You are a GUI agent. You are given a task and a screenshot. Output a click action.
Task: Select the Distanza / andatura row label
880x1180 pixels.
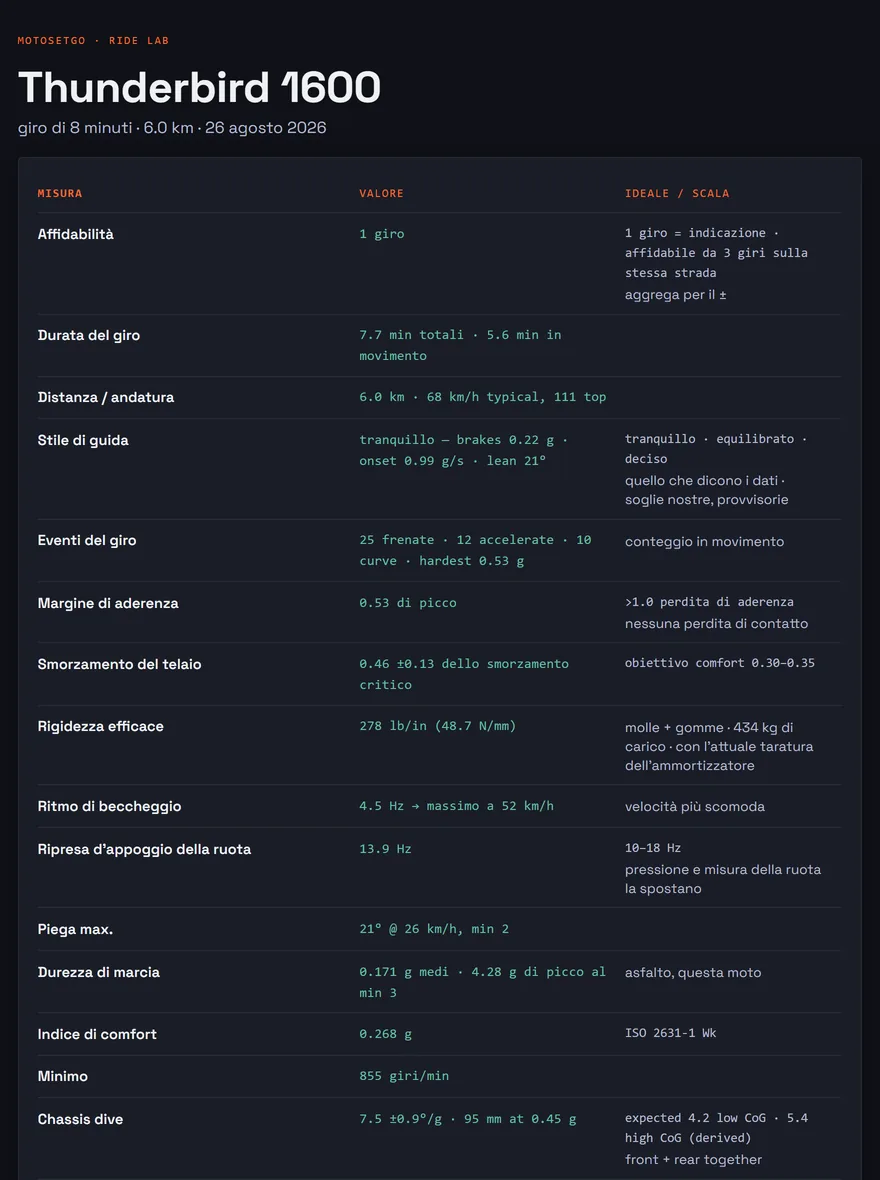(x=105, y=397)
